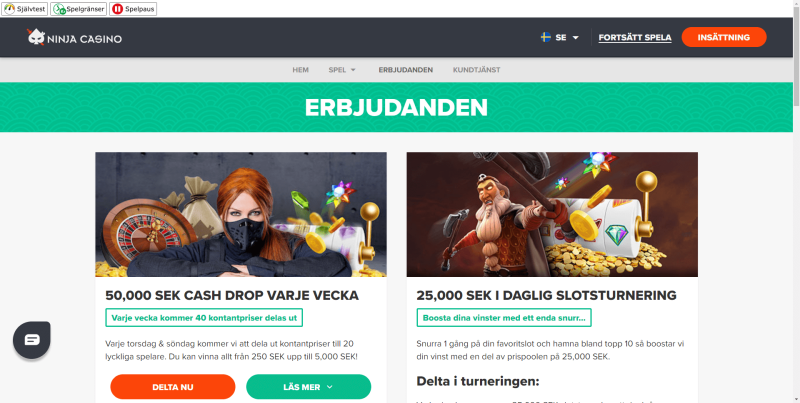This screenshot has height=403, width=800.
Task: Click the 25,000 SEK daglig slotsturnering heading
Action: (546, 295)
